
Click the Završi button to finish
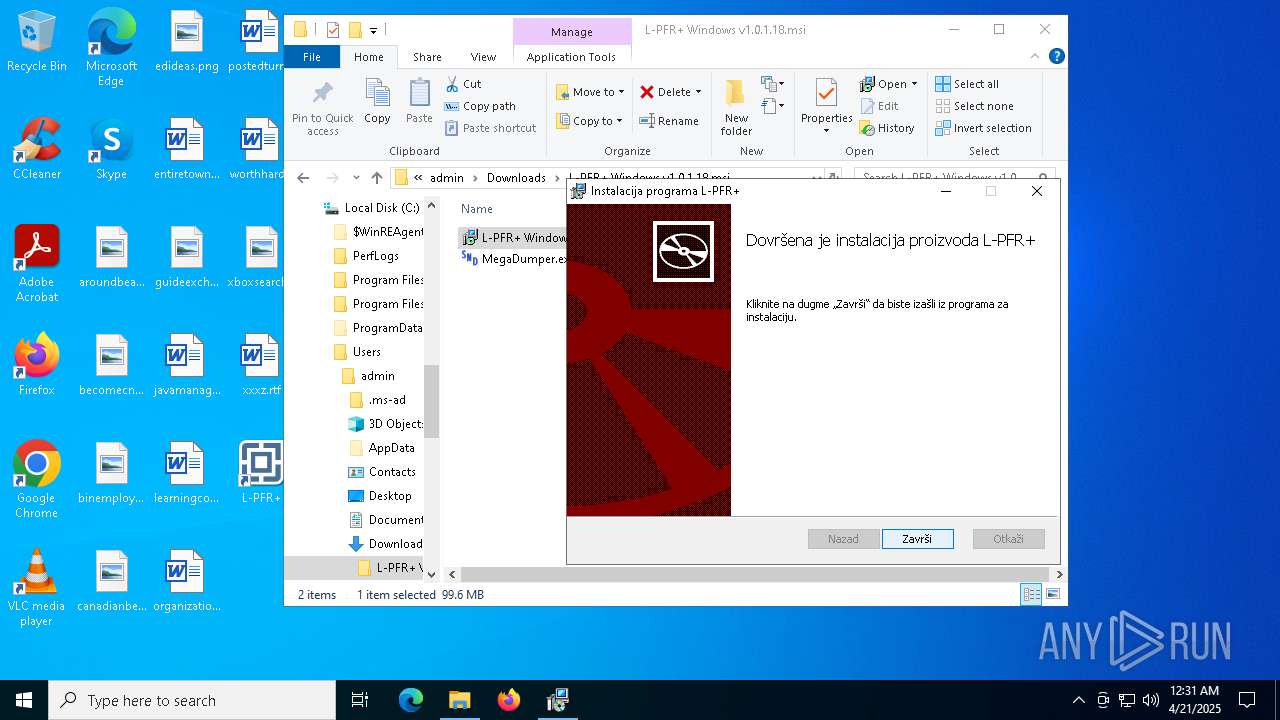(x=917, y=539)
